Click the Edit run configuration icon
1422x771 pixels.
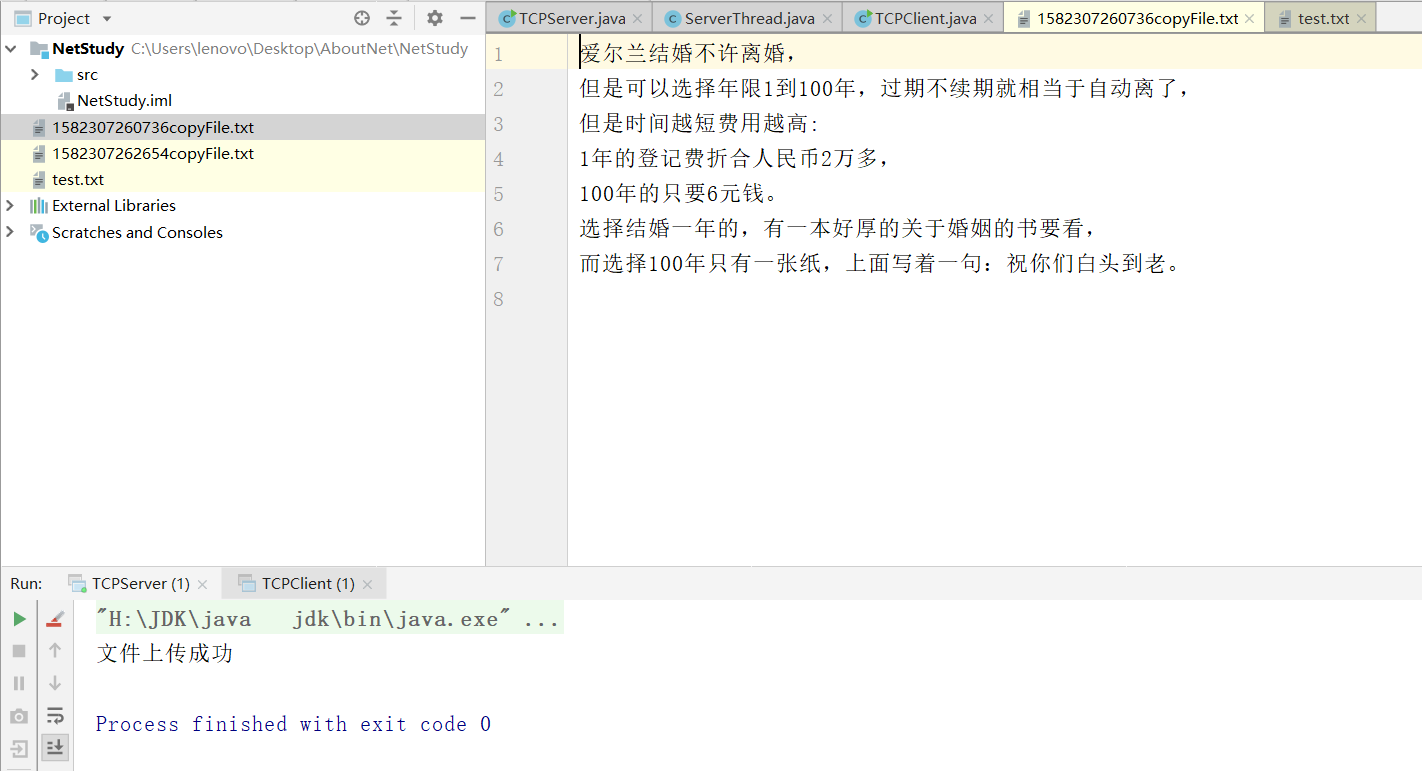click(55, 619)
